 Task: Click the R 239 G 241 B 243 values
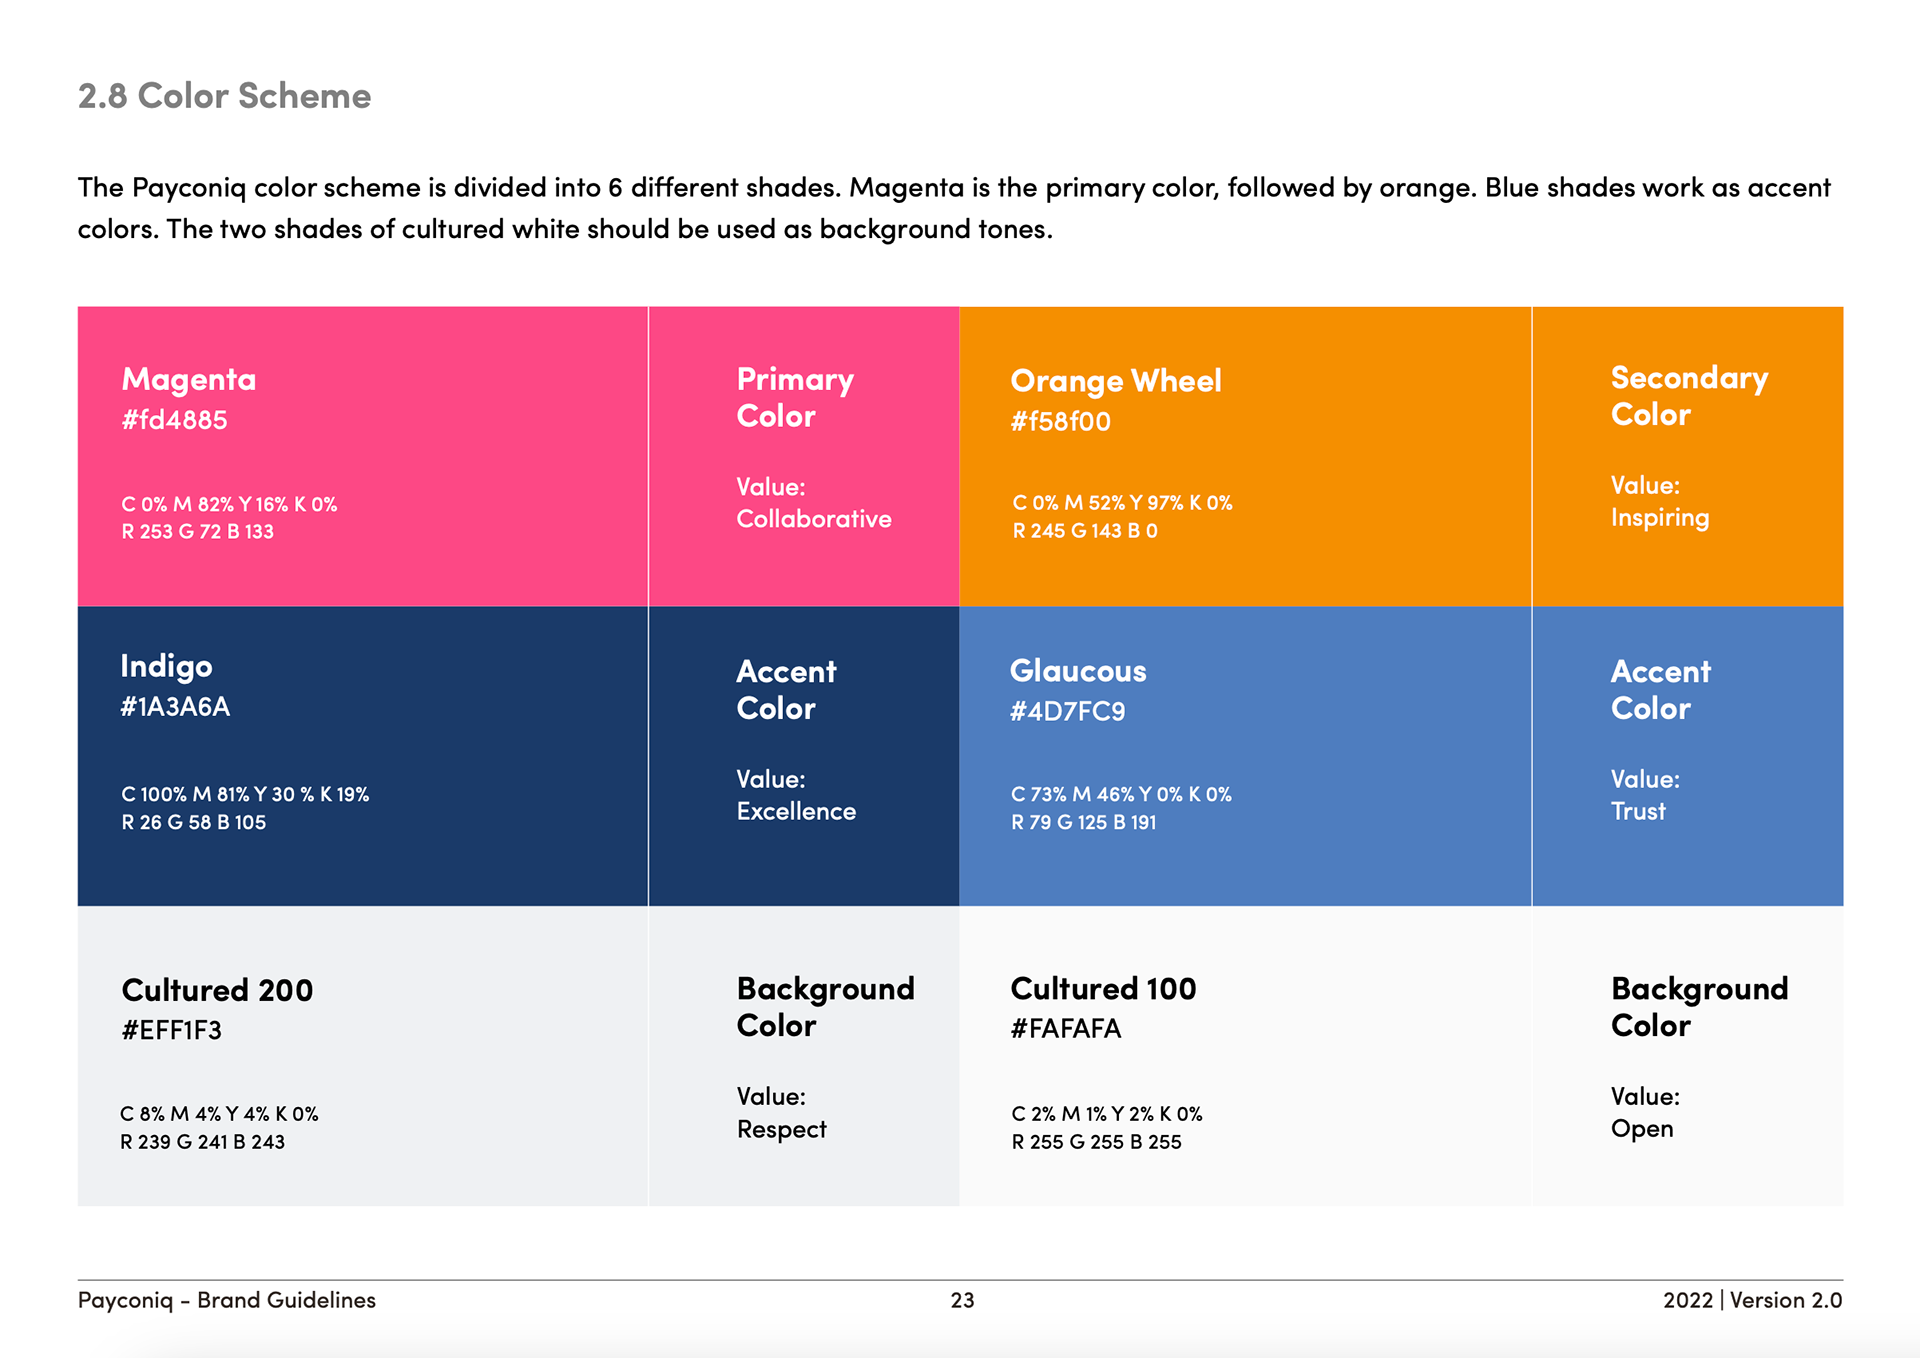point(203,1142)
